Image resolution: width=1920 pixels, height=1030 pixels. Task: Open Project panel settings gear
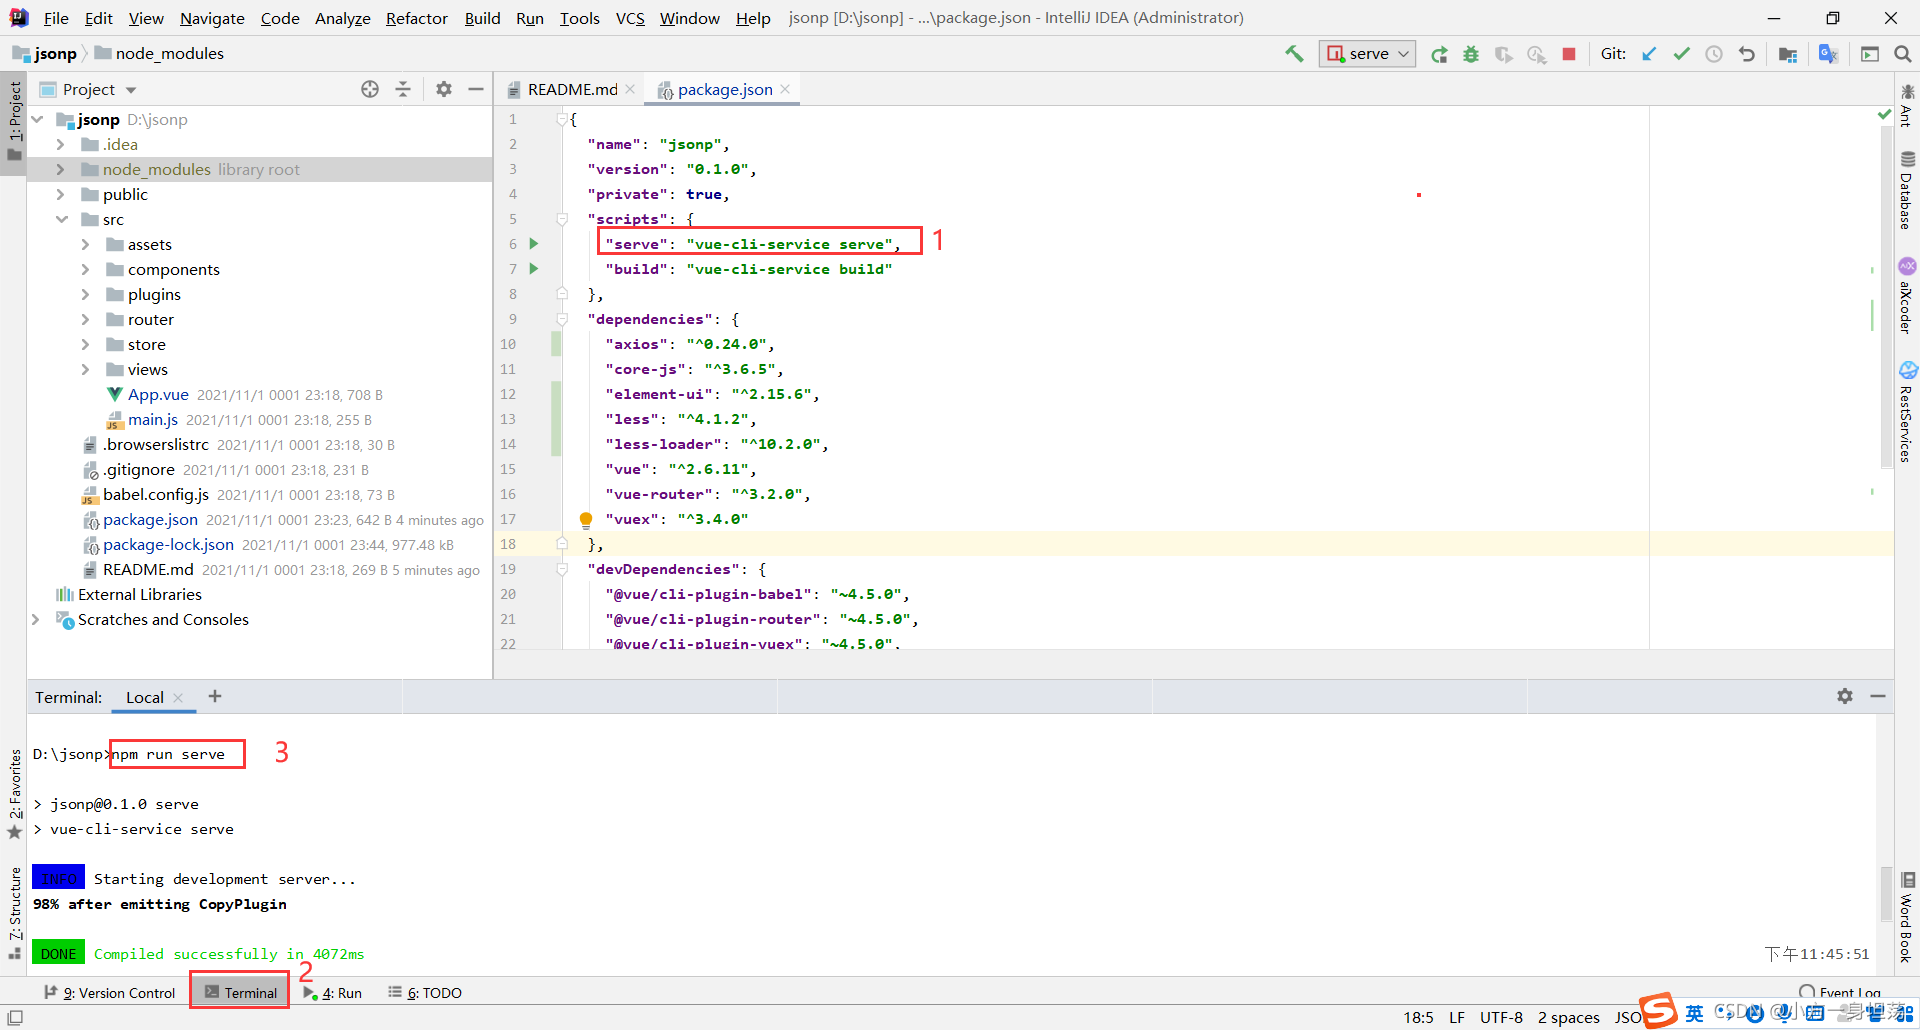[x=444, y=89]
